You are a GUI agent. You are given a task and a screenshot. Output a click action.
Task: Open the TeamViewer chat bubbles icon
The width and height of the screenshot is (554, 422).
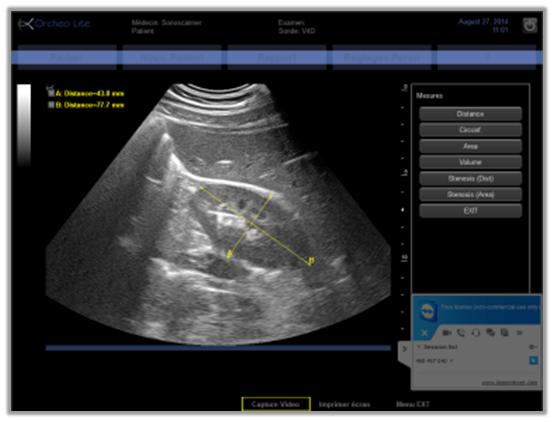[x=490, y=332]
